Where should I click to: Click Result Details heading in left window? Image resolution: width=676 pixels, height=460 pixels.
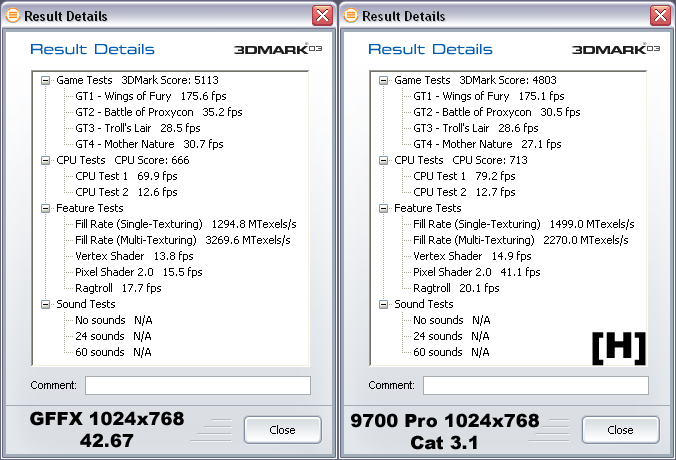(92, 49)
